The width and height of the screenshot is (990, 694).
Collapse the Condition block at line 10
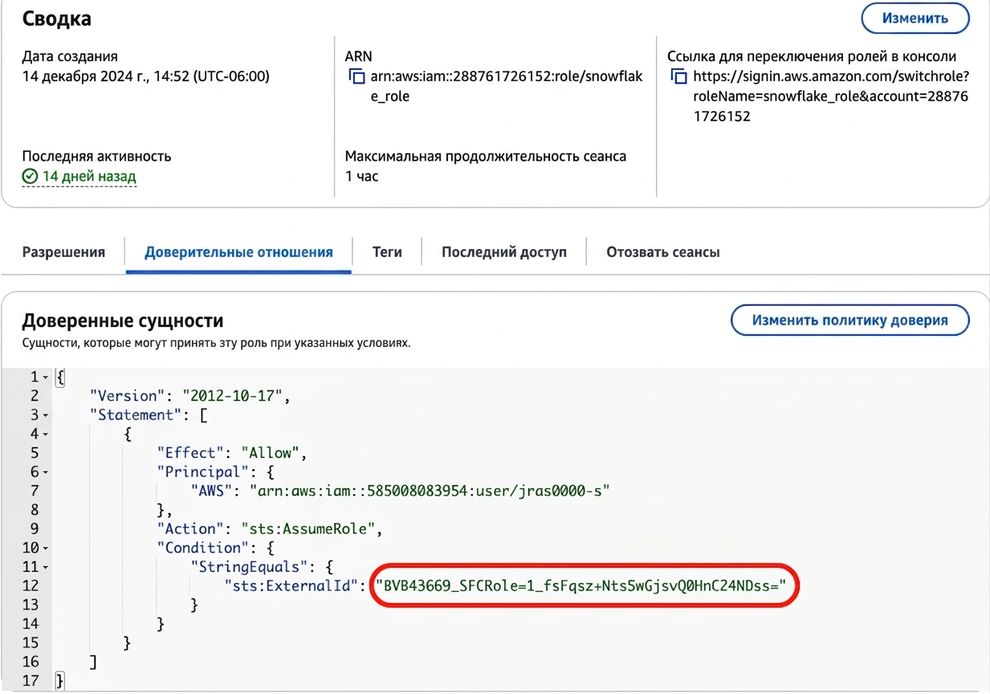pyautogui.click(x=45, y=548)
